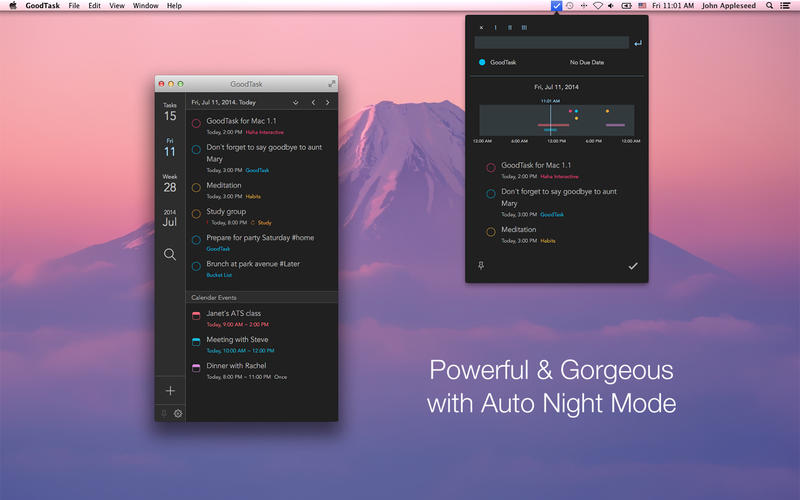The image size is (800, 500).
Task: Click Janet's ATS class calendar icon
Action: coord(196,316)
